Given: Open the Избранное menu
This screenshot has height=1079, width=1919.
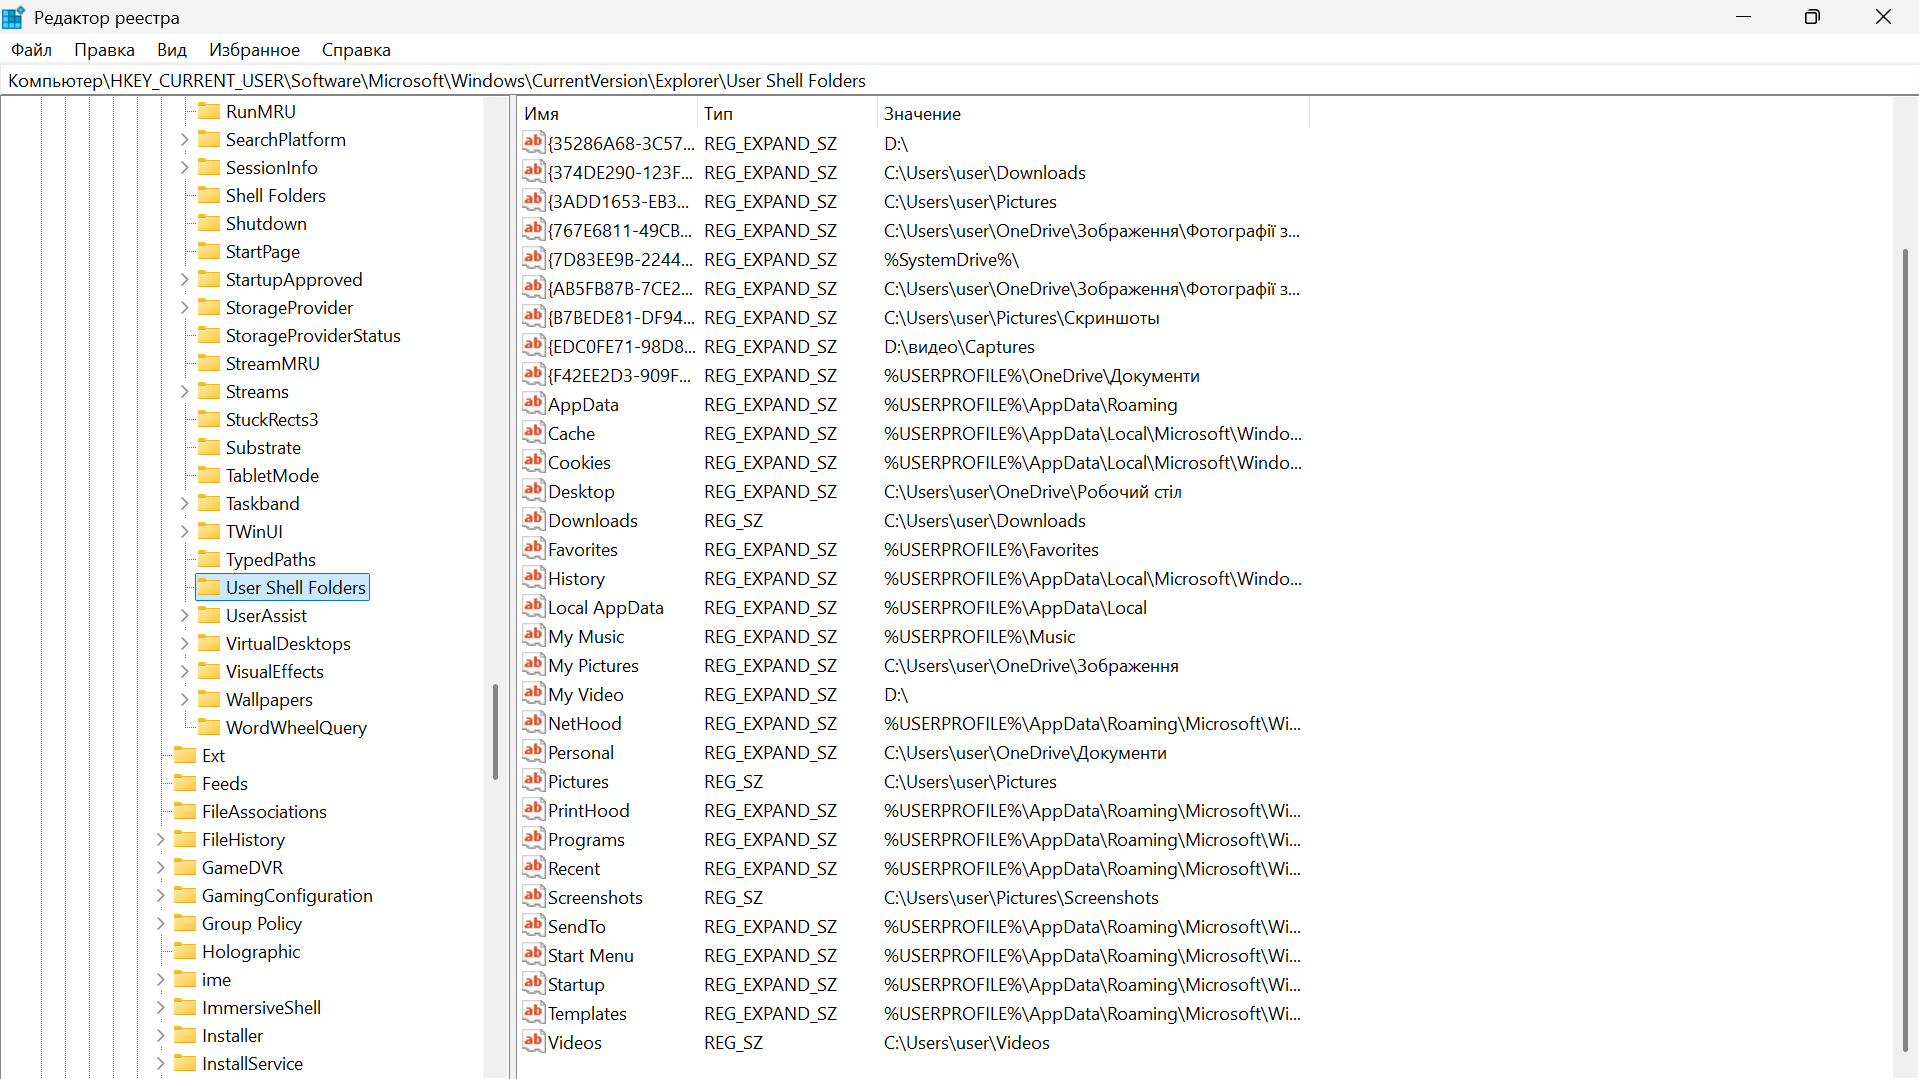Looking at the screenshot, I should 254,50.
